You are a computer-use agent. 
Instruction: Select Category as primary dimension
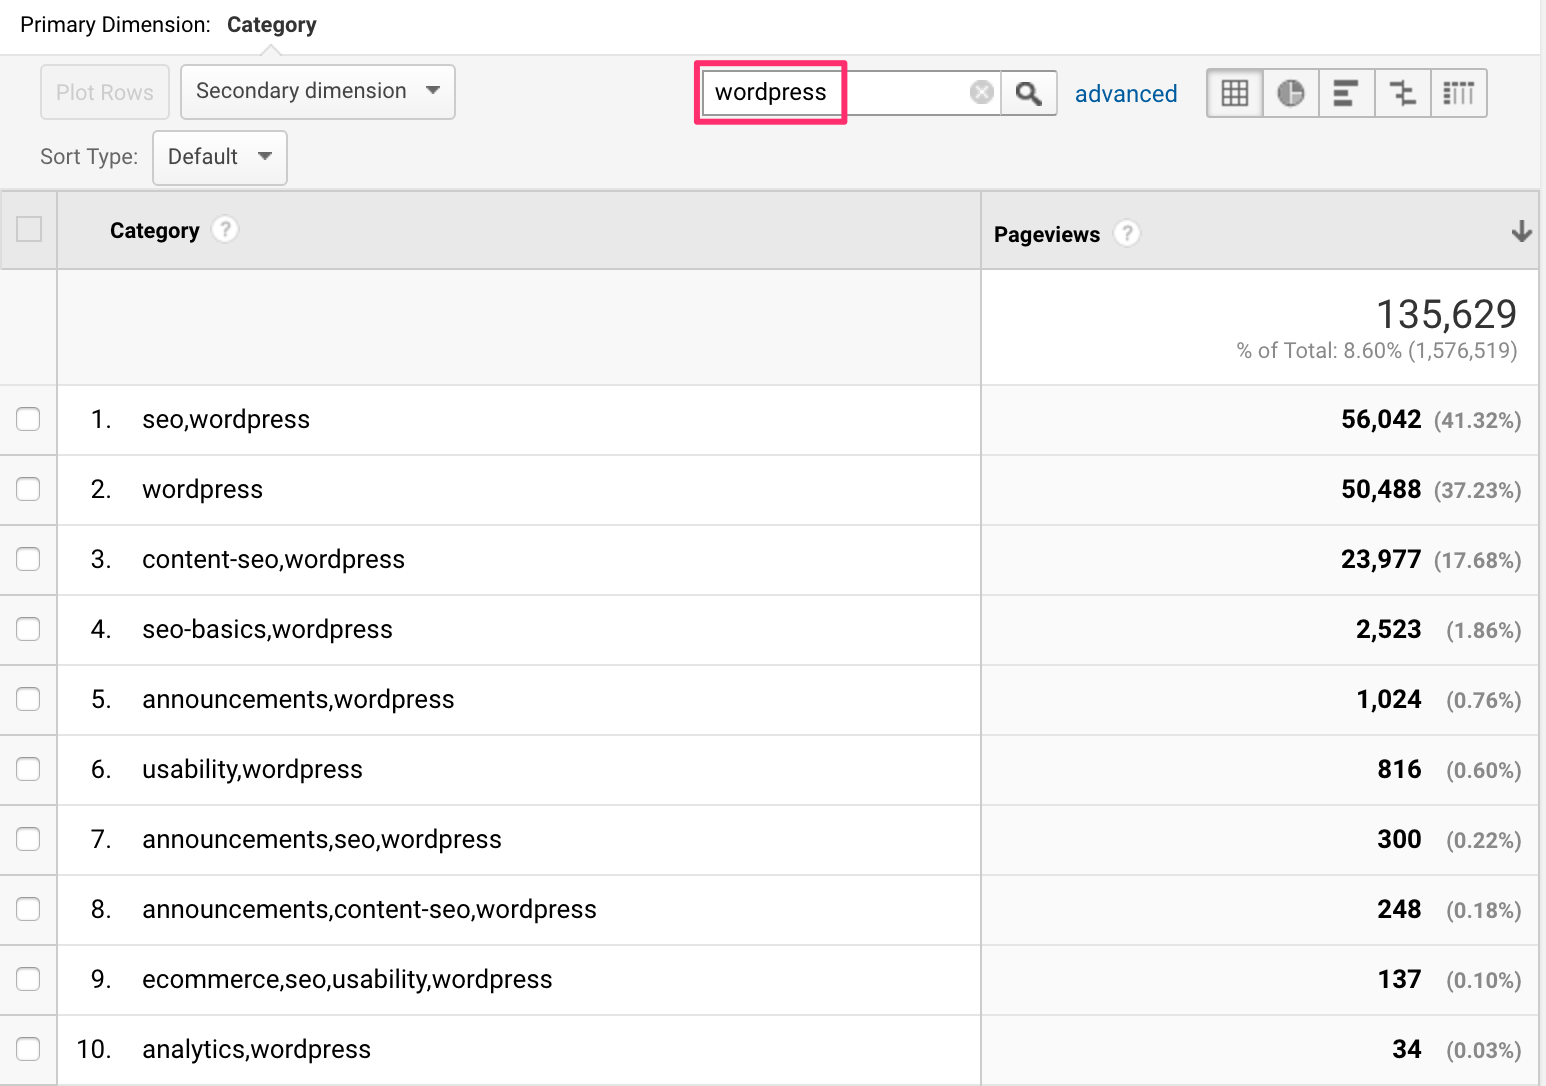(x=271, y=24)
